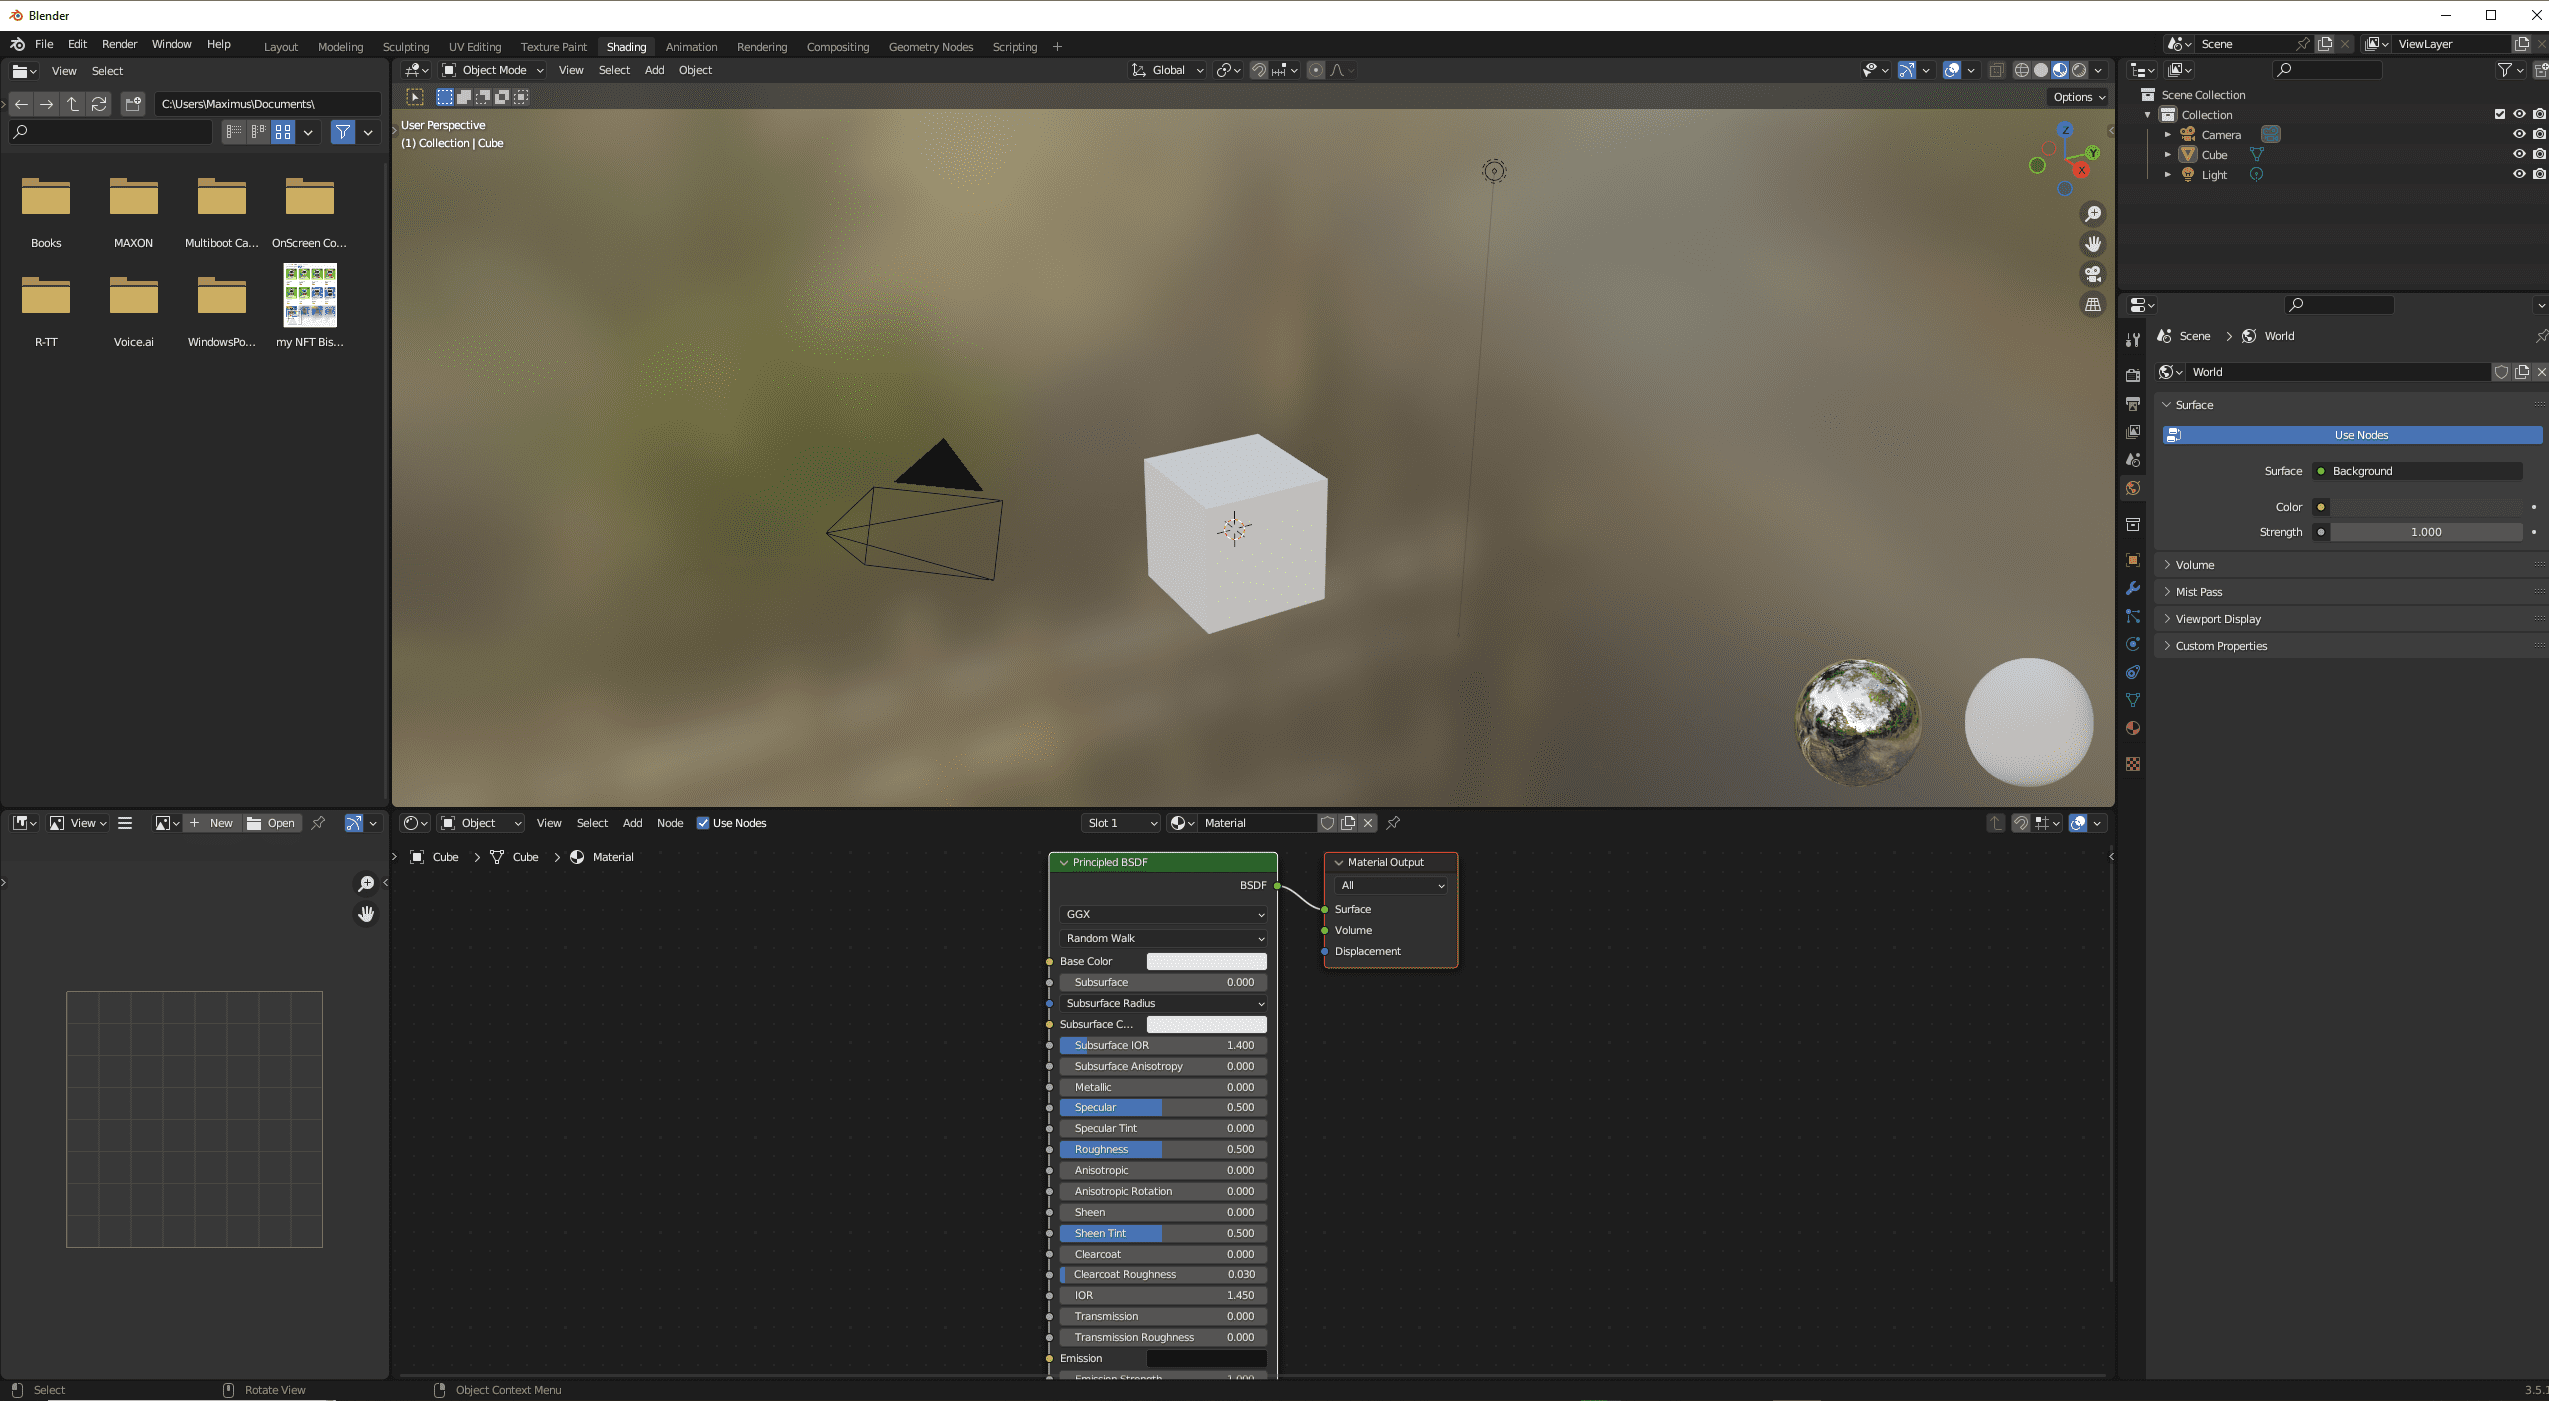The height and width of the screenshot is (1401, 2549).
Task: Hide the Cube object in outliner
Action: tap(2519, 154)
